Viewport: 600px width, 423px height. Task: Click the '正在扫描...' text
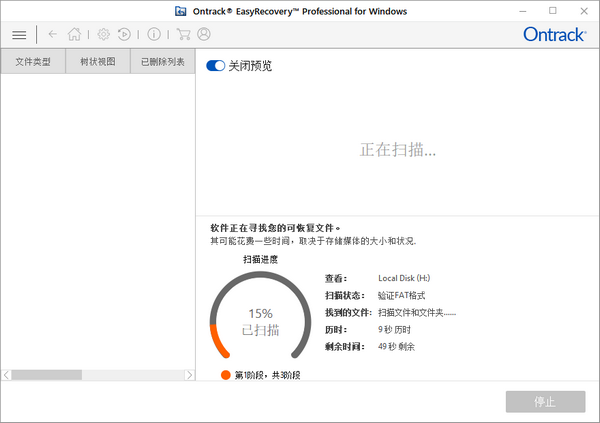[x=398, y=150]
